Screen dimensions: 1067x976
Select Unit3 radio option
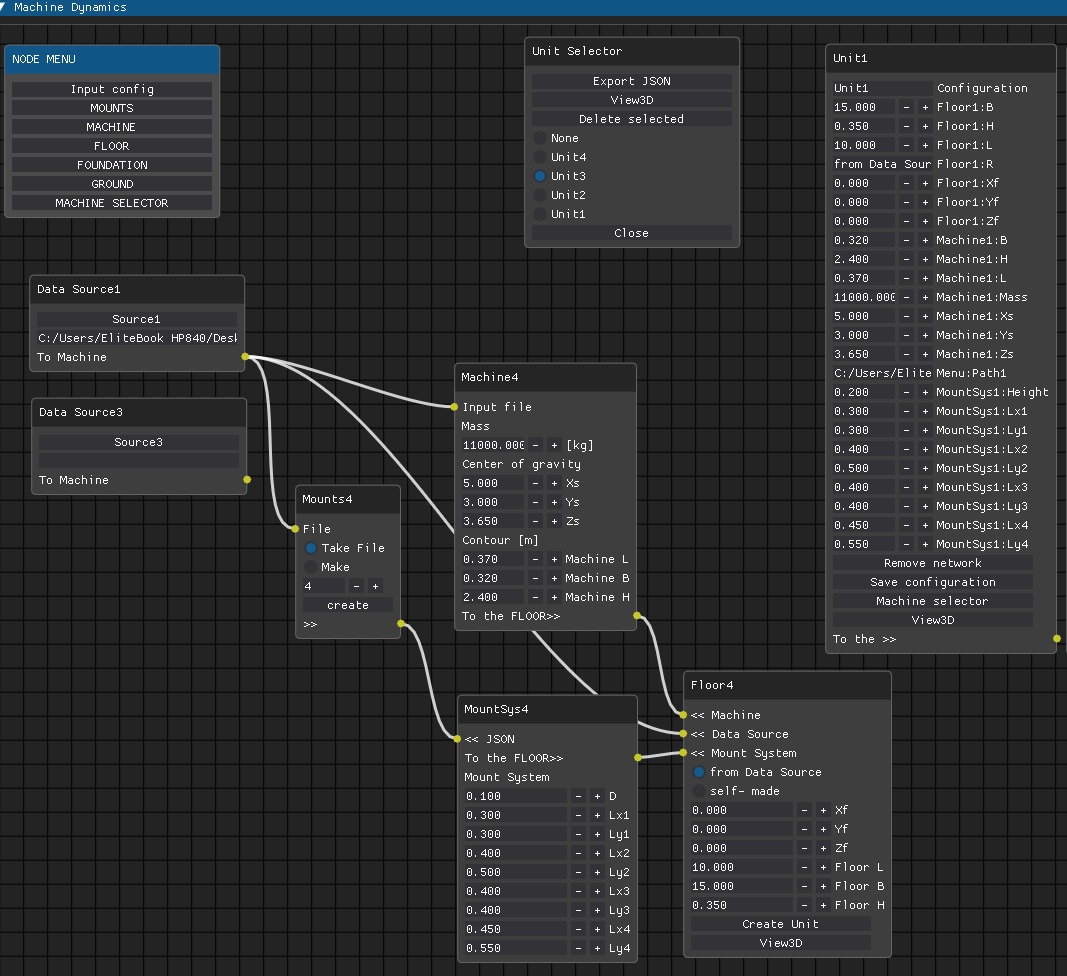(x=540, y=176)
